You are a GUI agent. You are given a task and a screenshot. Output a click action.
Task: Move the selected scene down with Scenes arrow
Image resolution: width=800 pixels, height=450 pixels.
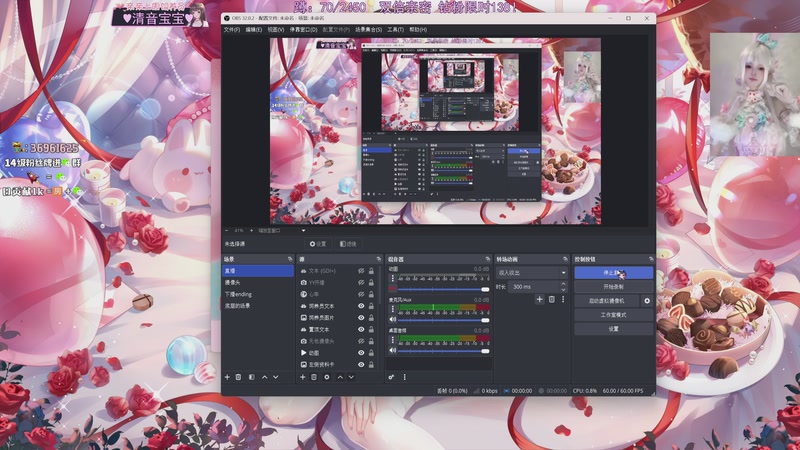click(276, 377)
